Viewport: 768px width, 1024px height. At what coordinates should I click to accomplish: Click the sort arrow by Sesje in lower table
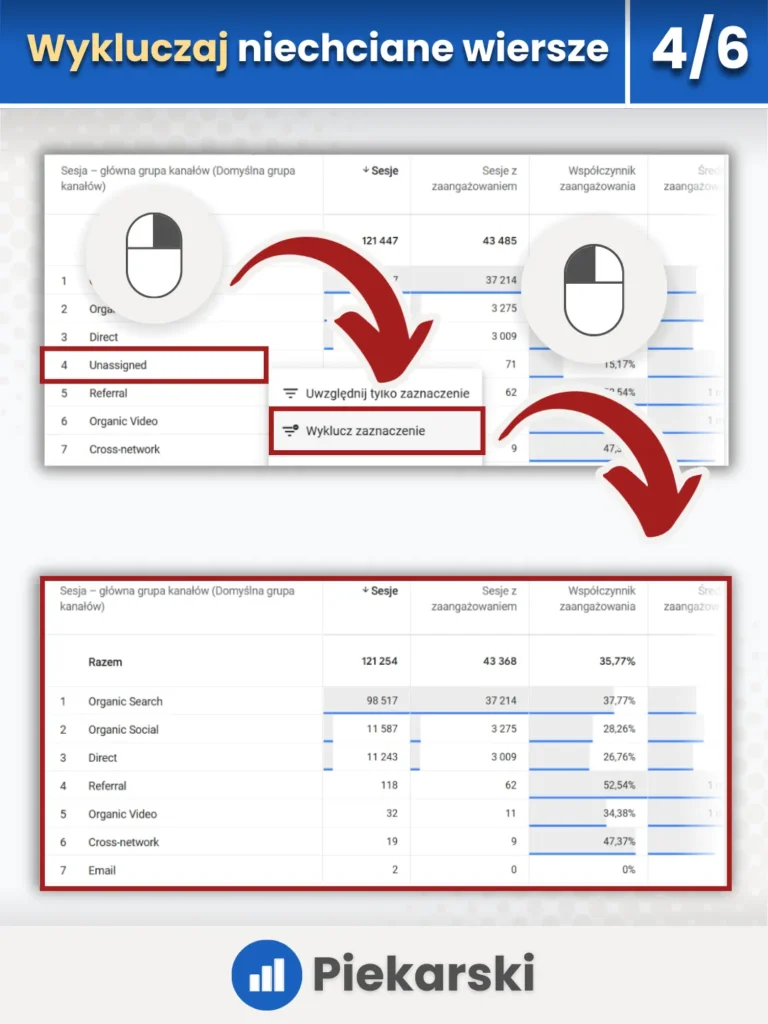coord(366,590)
